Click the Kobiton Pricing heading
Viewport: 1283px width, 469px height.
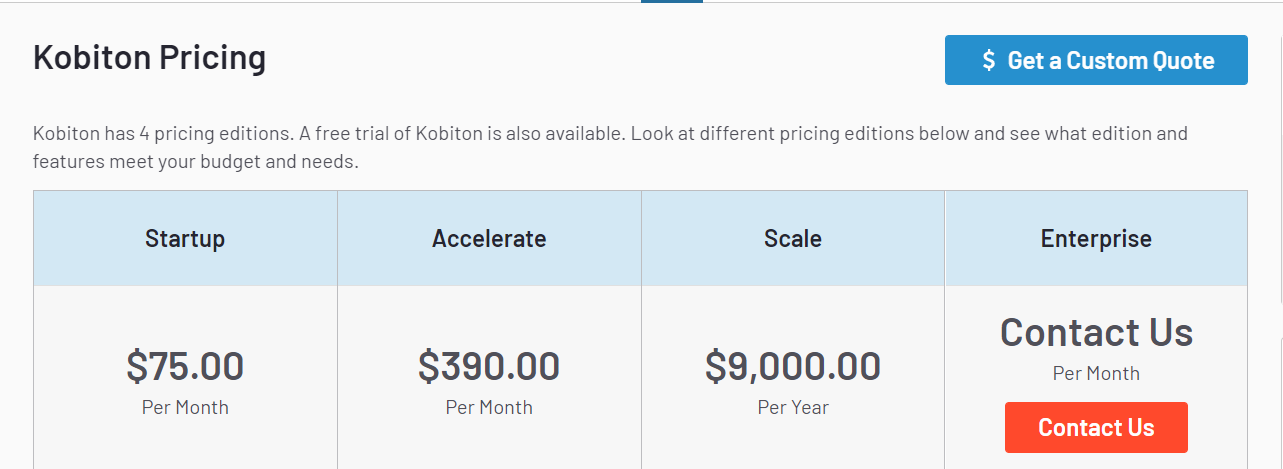[150, 58]
